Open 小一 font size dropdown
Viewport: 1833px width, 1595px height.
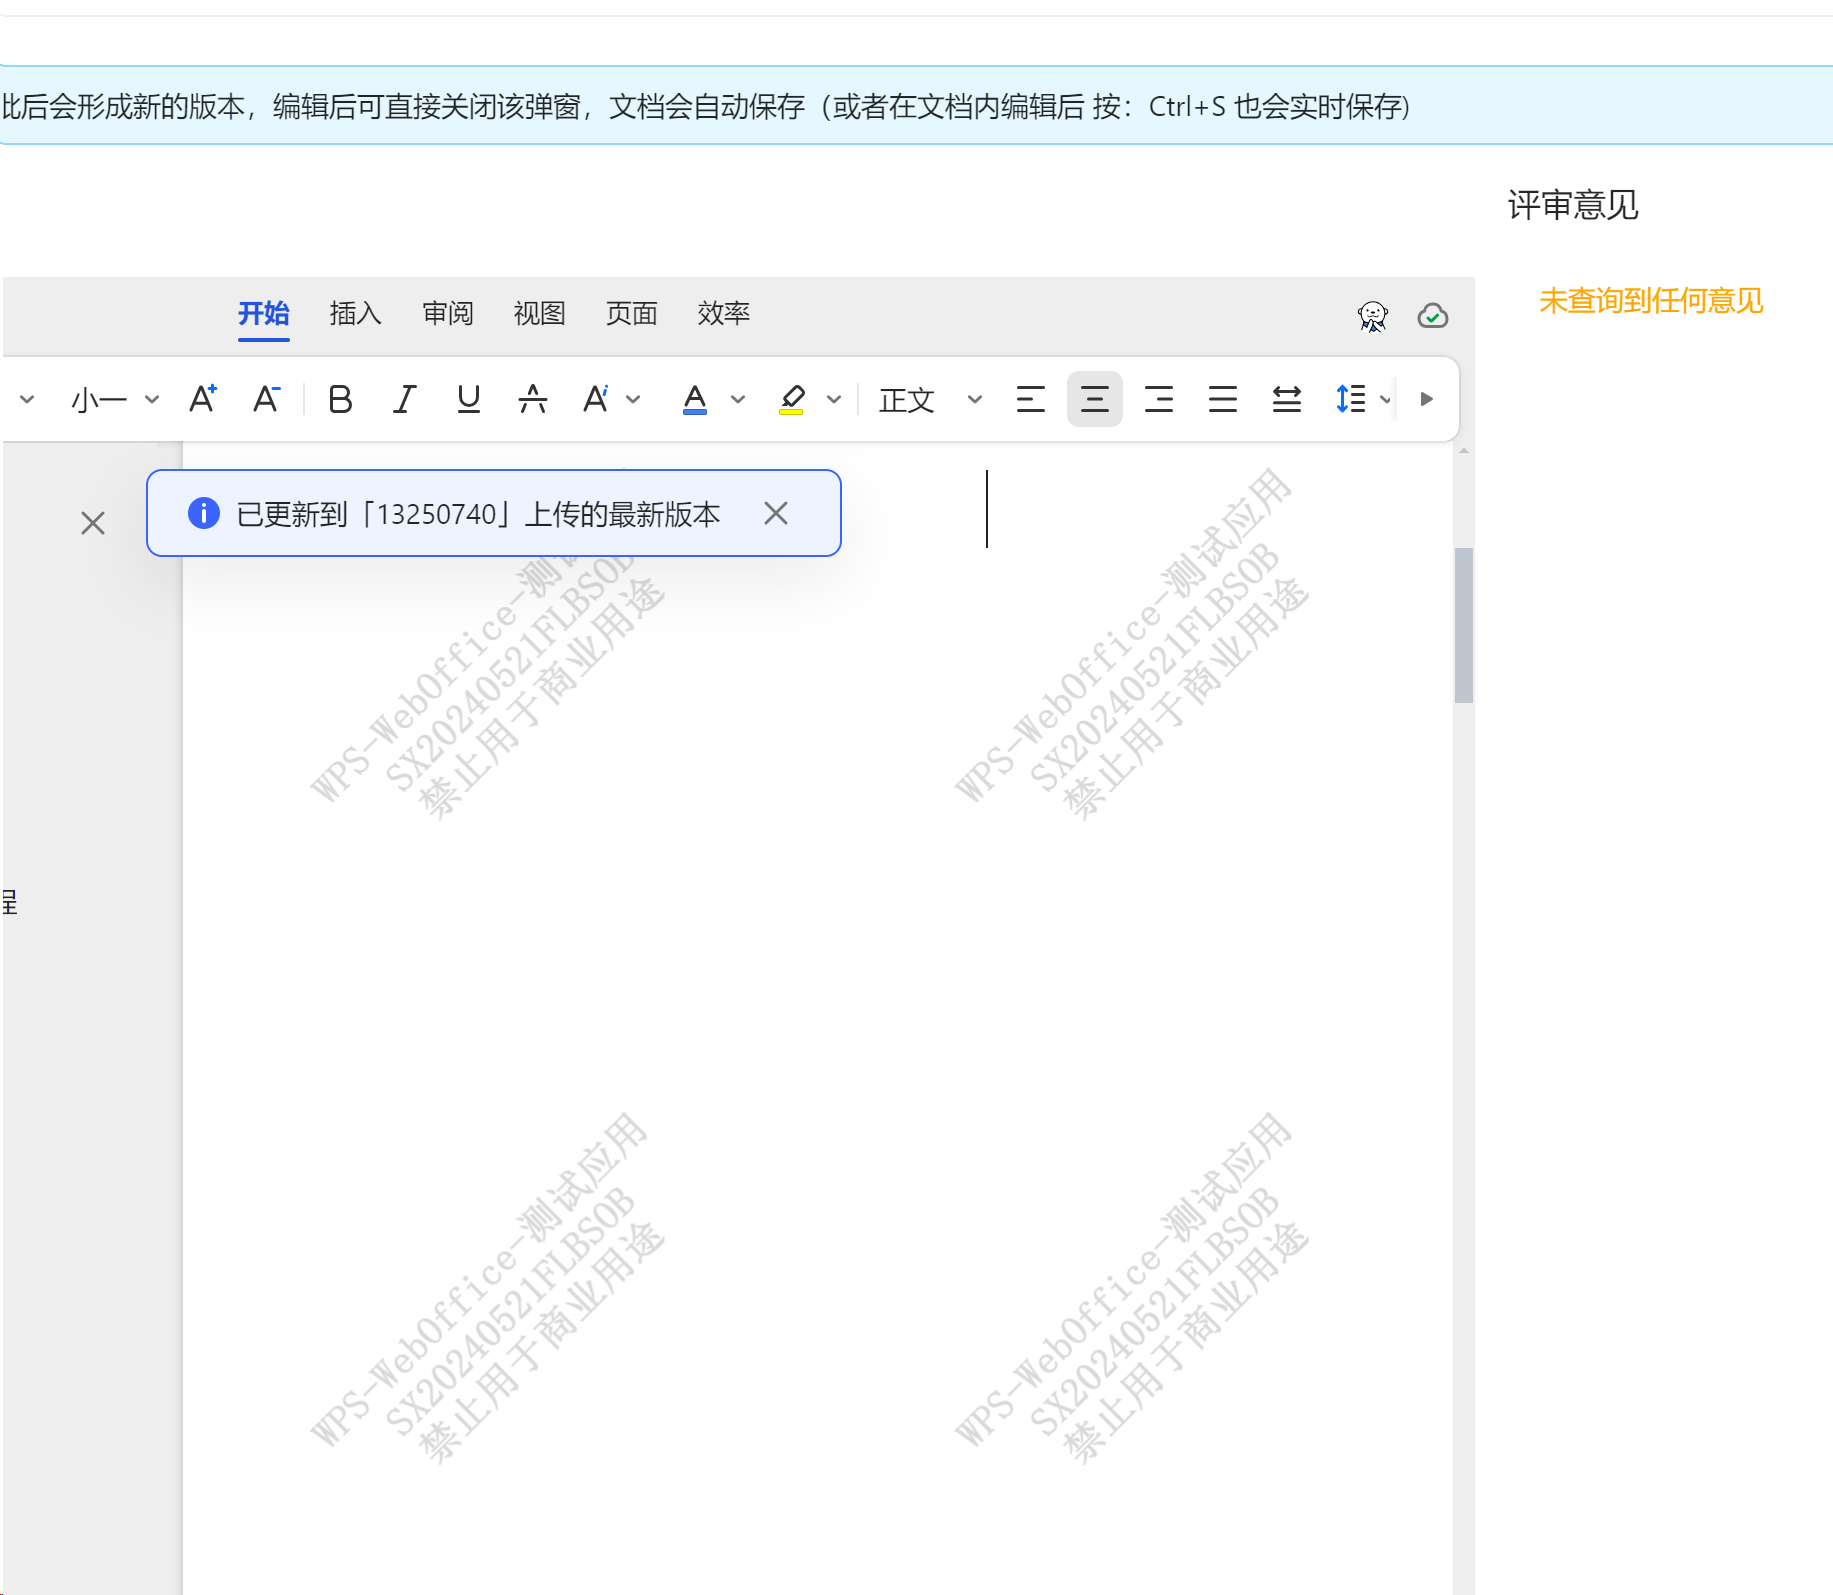click(x=115, y=400)
